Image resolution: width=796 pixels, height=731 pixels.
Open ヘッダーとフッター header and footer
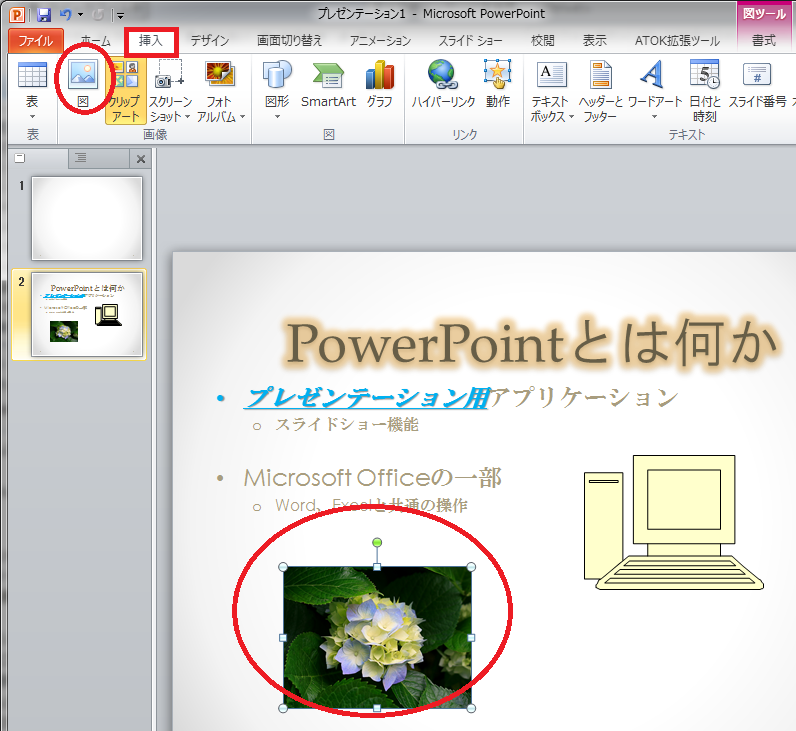click(601, 91)
